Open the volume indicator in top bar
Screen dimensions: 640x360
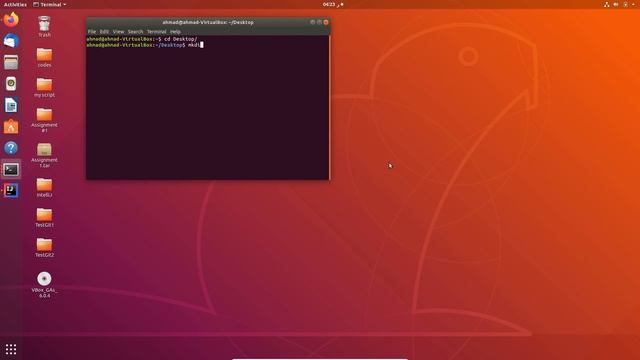point(616,4)
